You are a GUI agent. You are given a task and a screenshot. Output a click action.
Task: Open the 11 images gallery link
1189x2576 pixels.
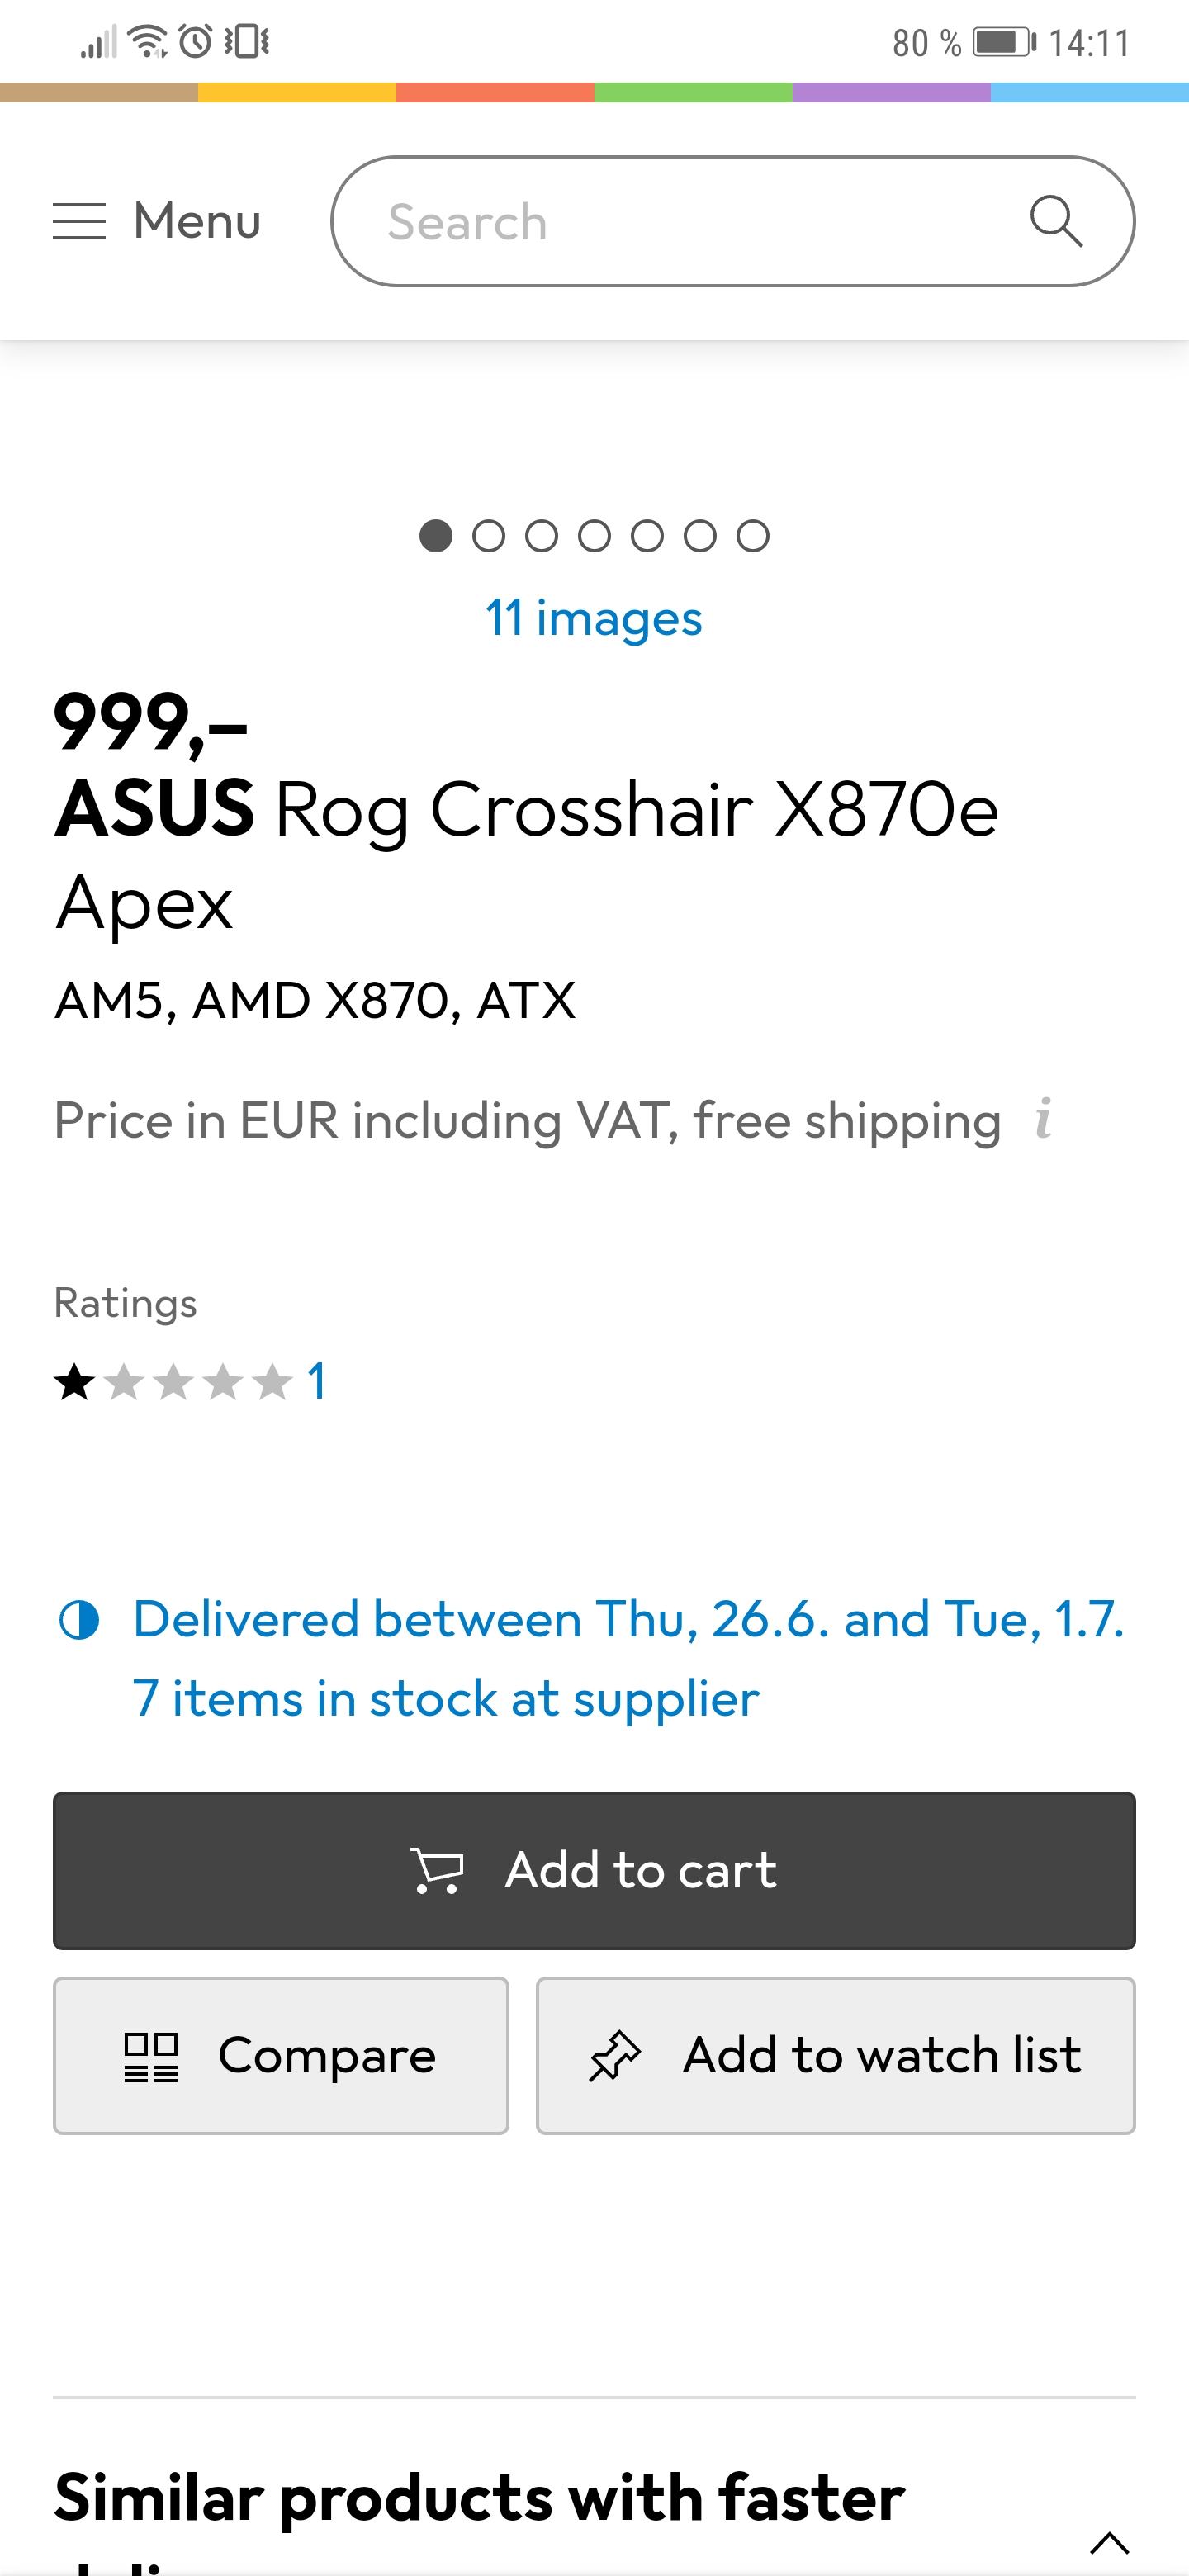(x=594, y=618)
